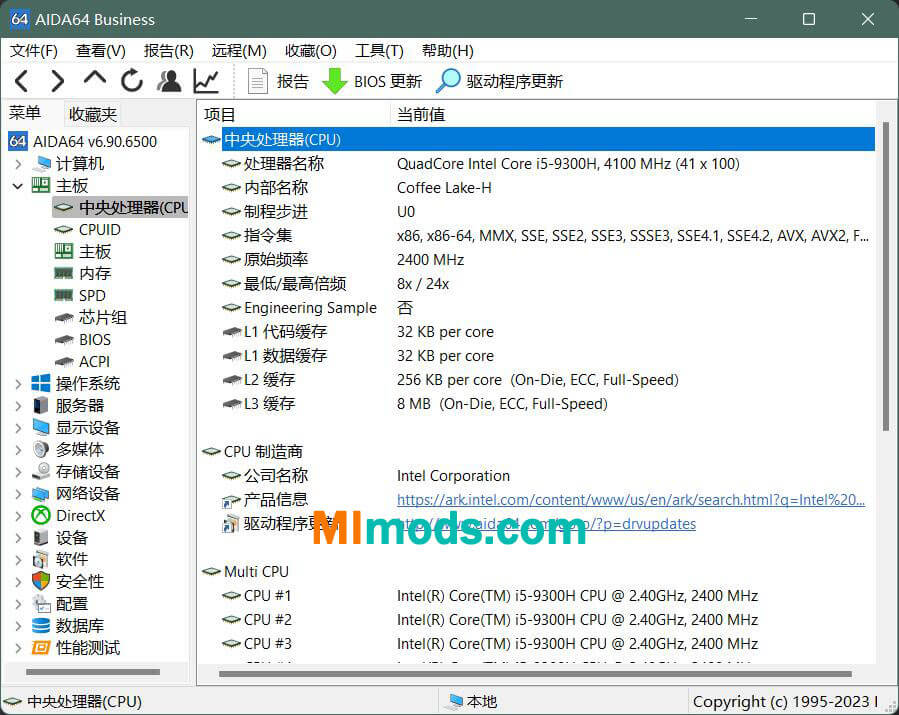Click the 计算机 computer icon

[41, 164]
